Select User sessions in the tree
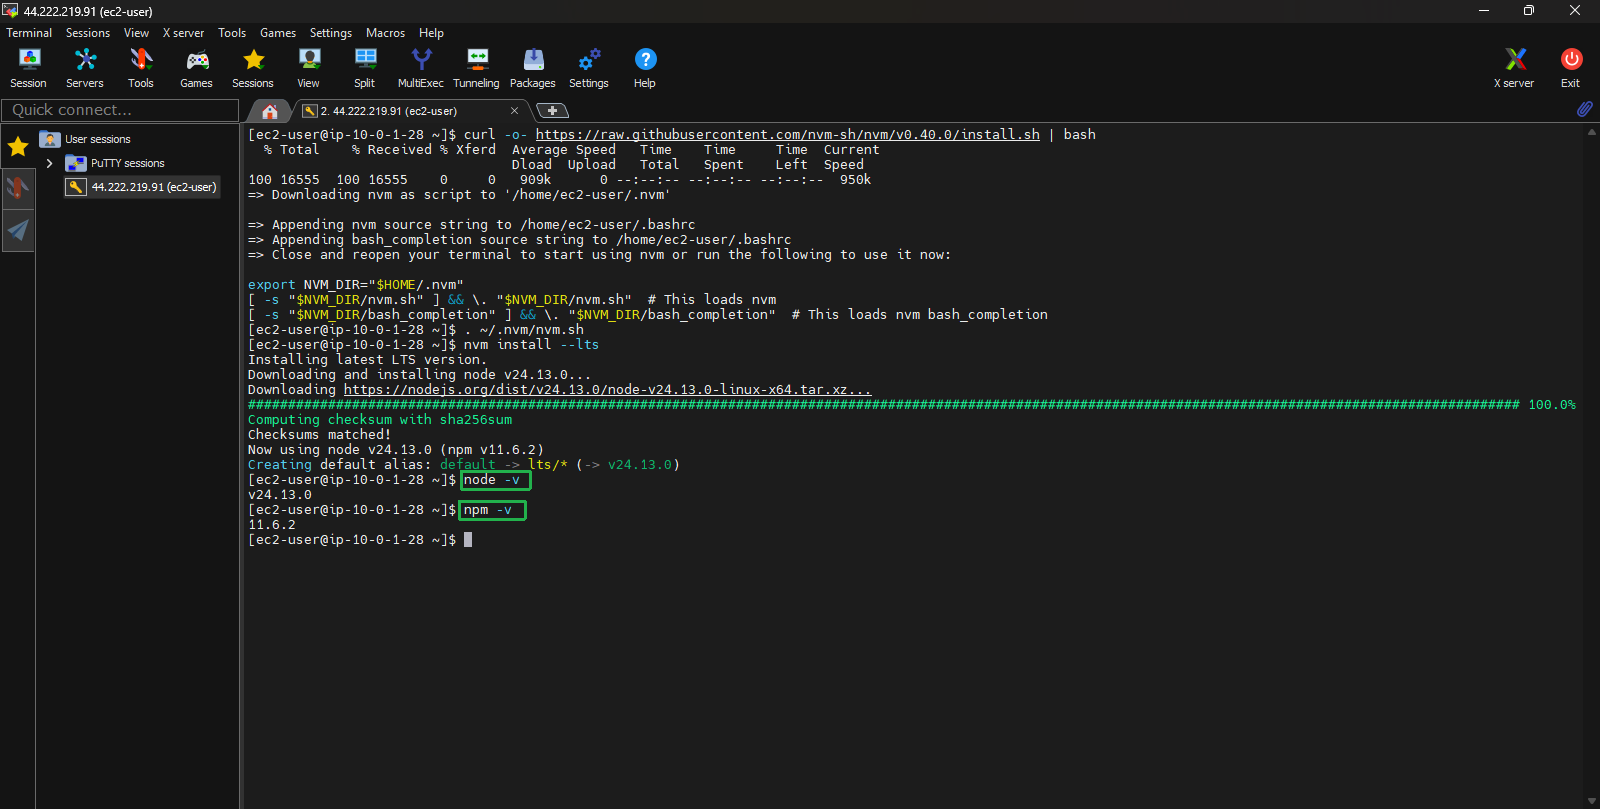The width and height of the screenshot is (1600, 809). pyautogui.click(x=97, y=139)
